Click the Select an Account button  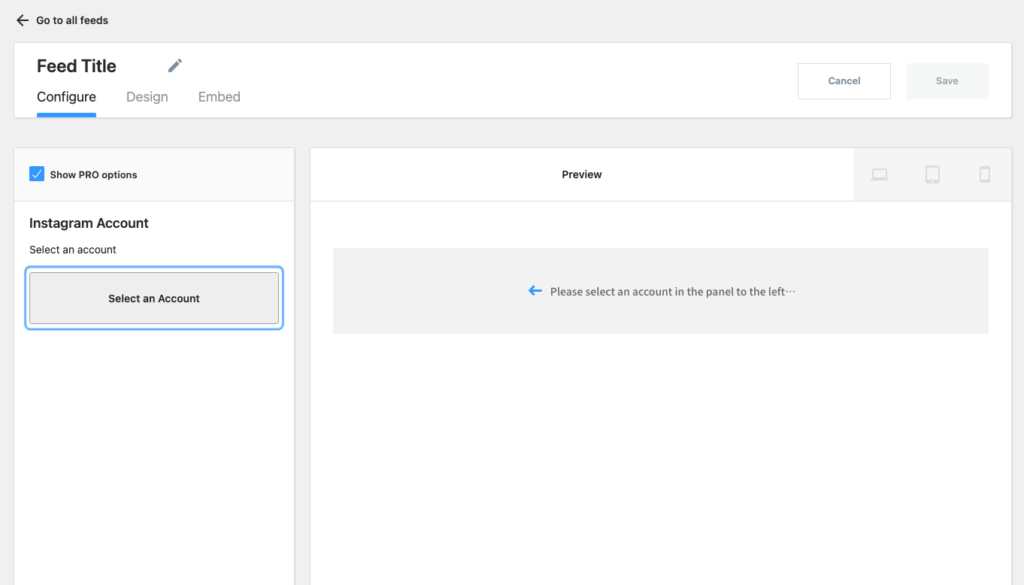pos(154,298)
